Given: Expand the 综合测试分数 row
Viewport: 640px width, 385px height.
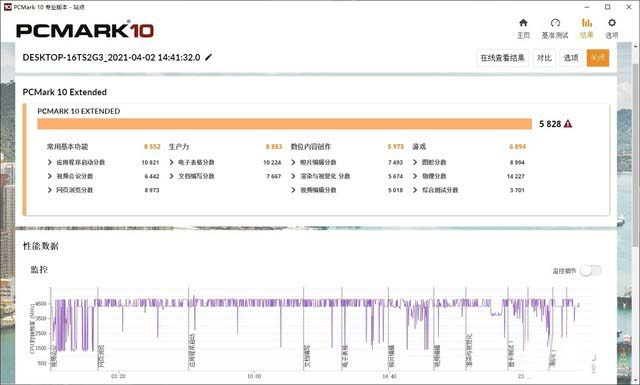Looking at the screenshot, I should tap(415, 190).
